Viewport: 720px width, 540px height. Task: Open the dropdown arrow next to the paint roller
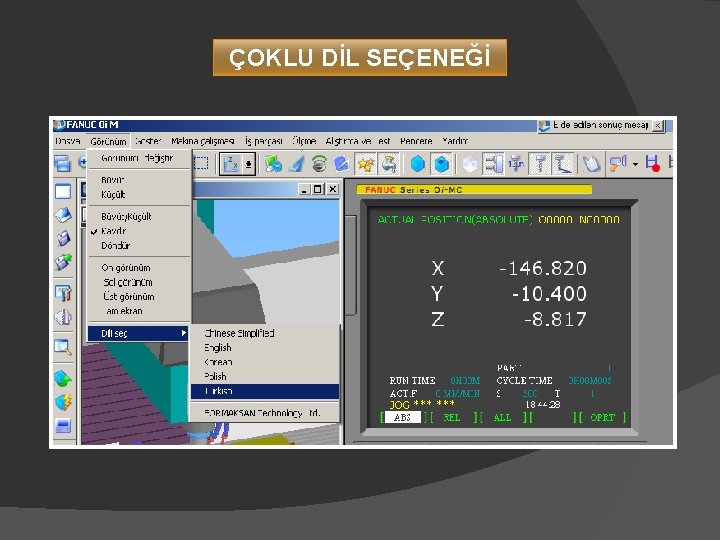pyautogui.click(x=636, y=164)
